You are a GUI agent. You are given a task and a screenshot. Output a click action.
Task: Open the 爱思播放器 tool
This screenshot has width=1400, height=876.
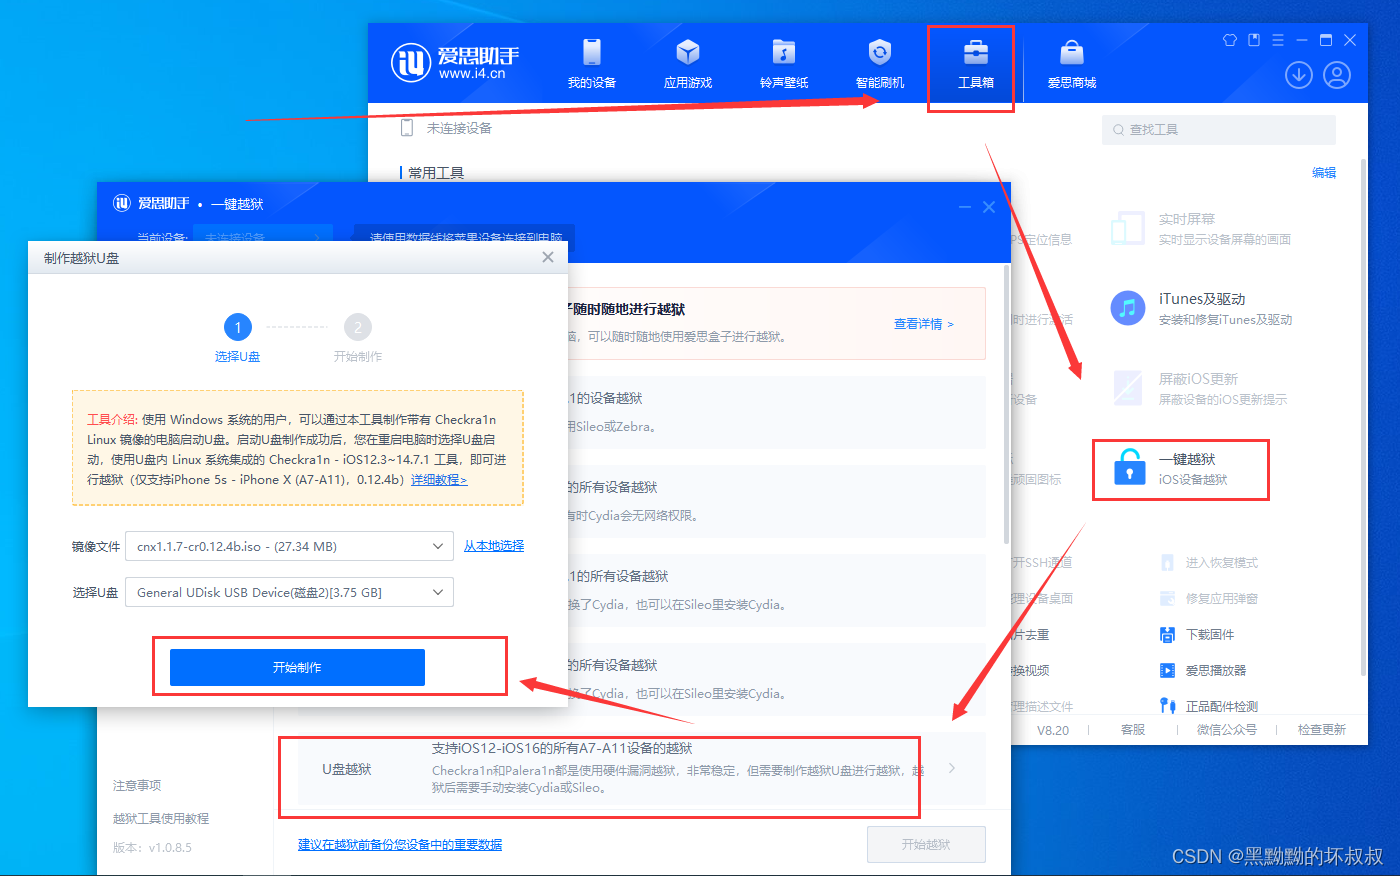(x=1202, y=671)
